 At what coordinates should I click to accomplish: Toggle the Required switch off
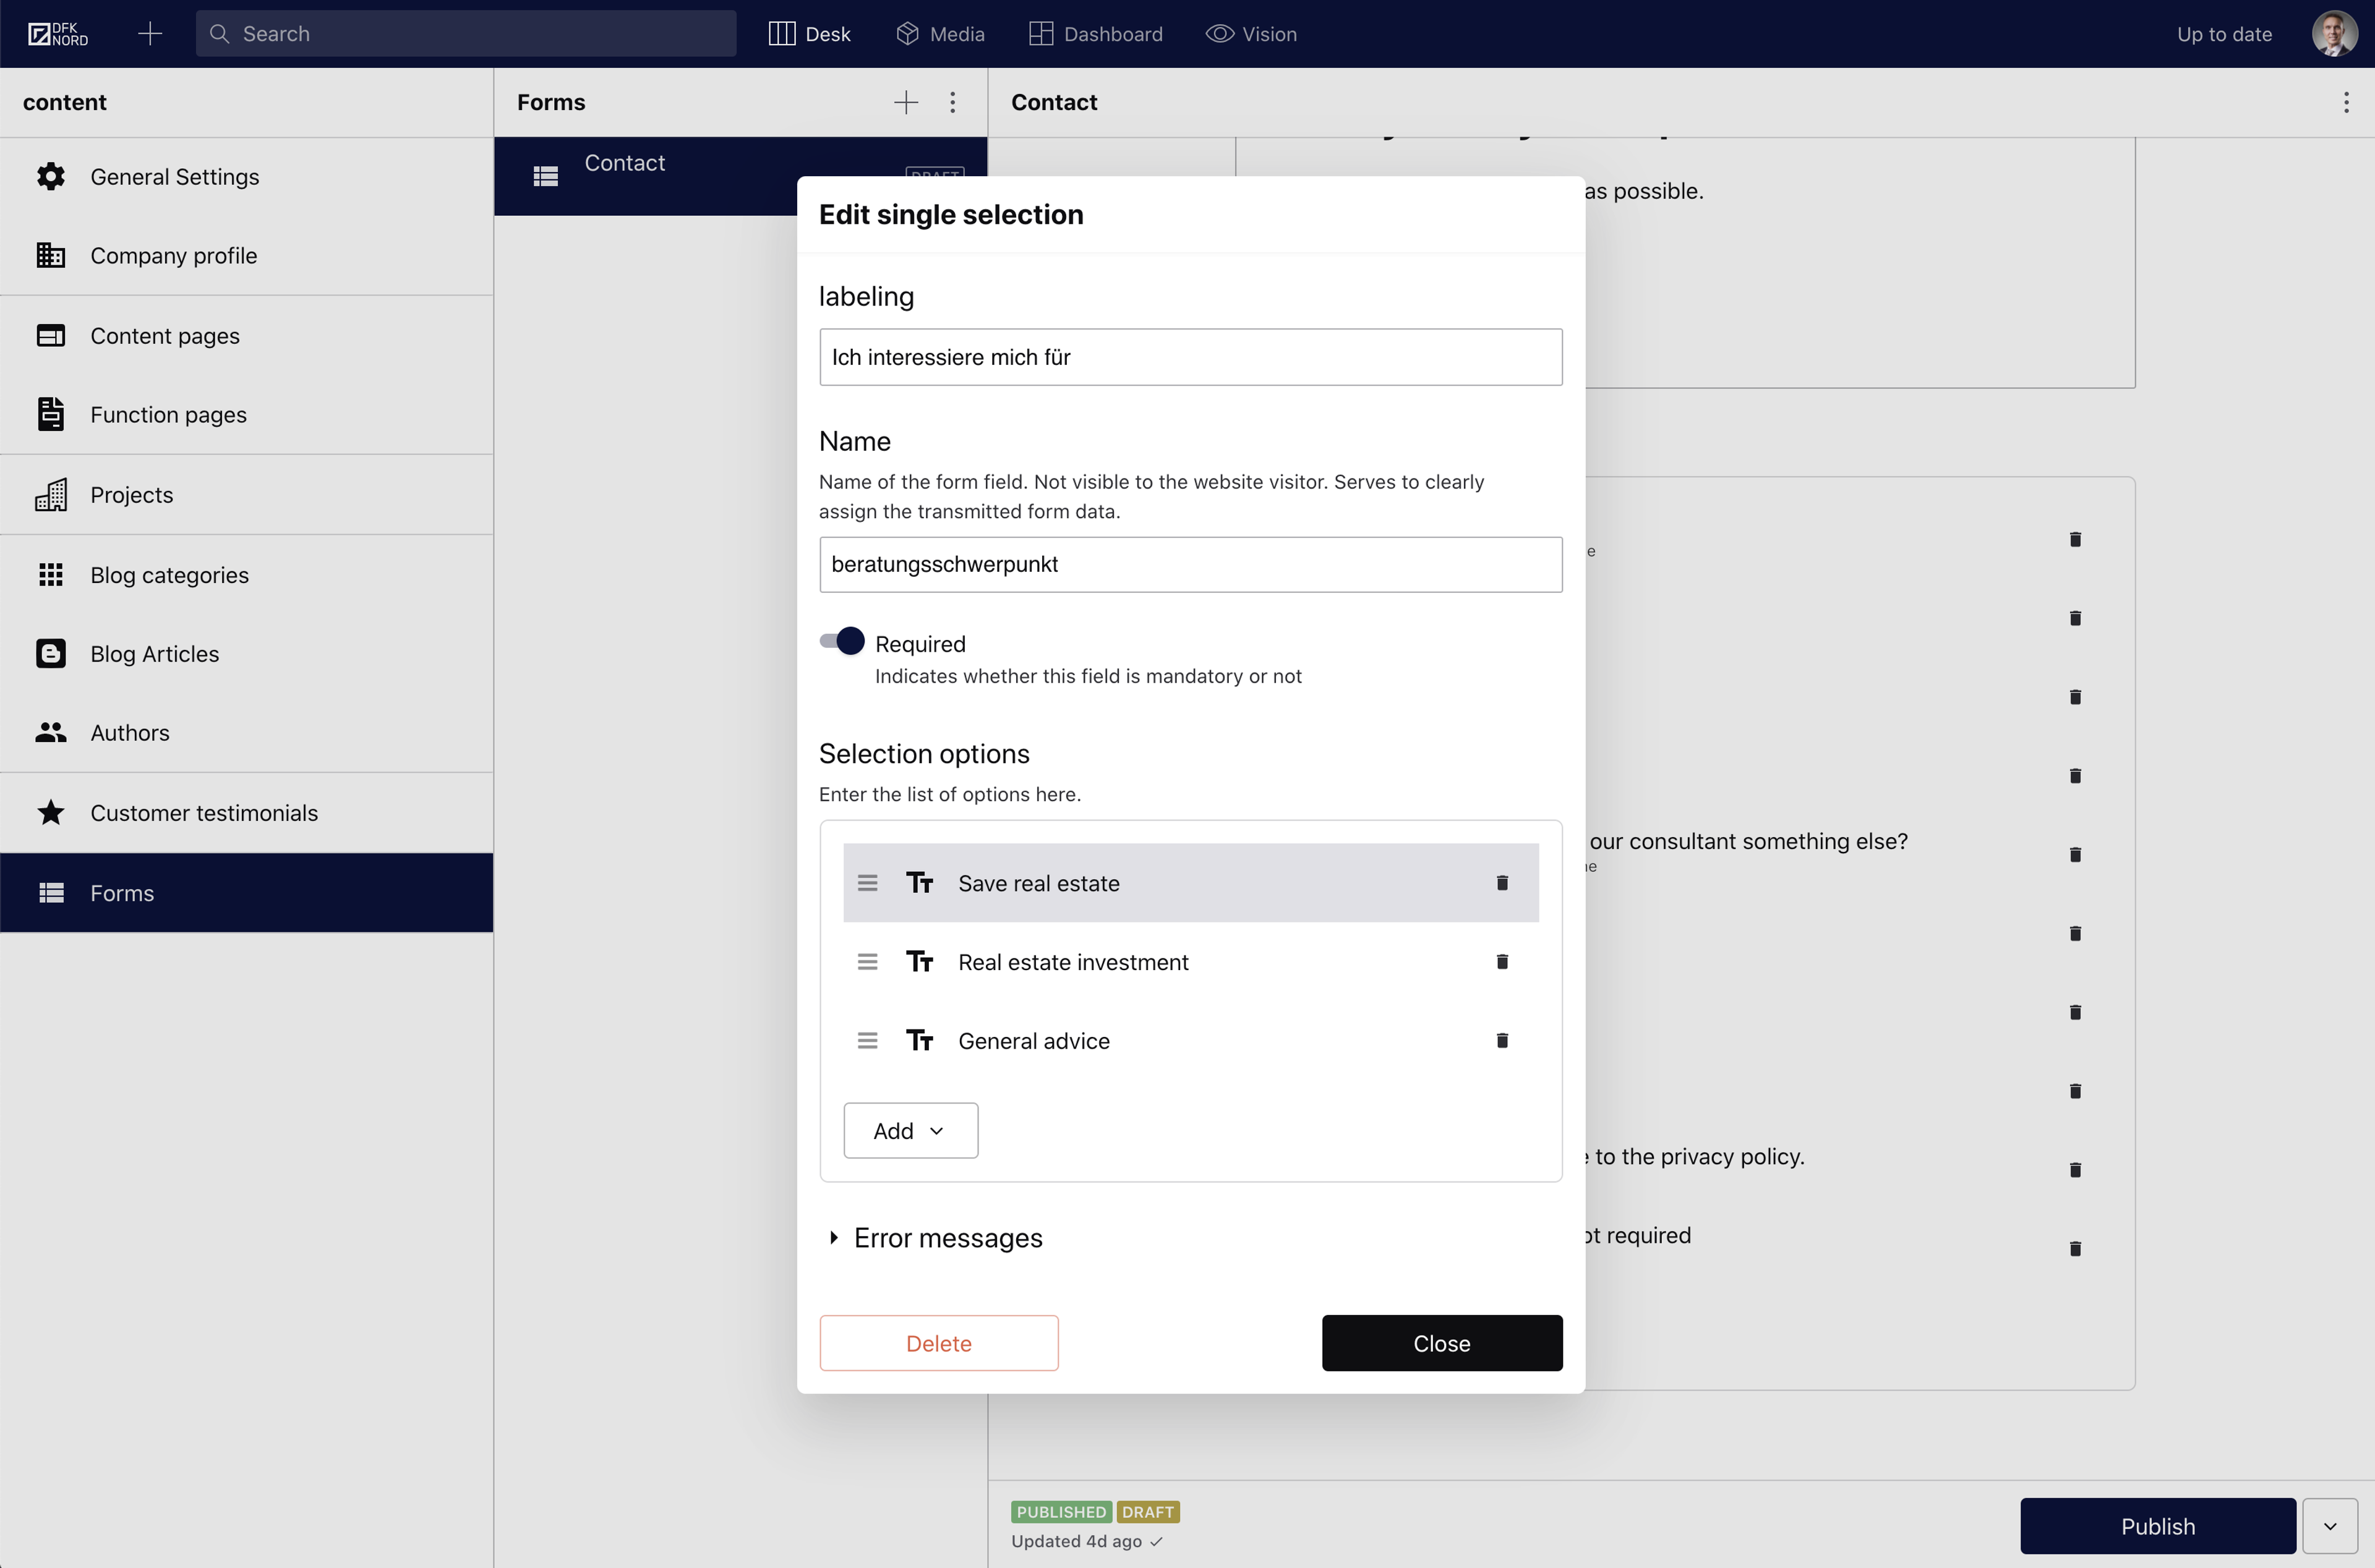click(842, 642)
